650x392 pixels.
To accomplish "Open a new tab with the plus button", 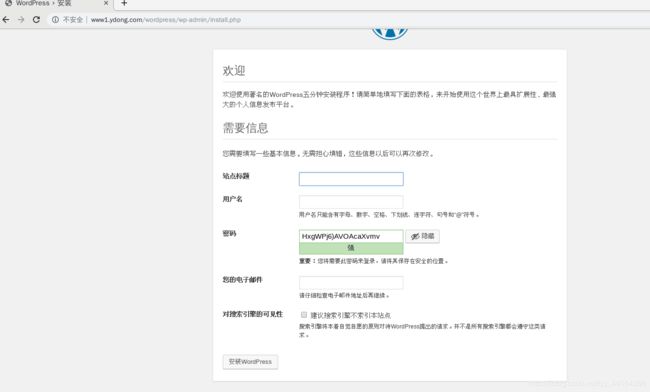I will (124, 3).
